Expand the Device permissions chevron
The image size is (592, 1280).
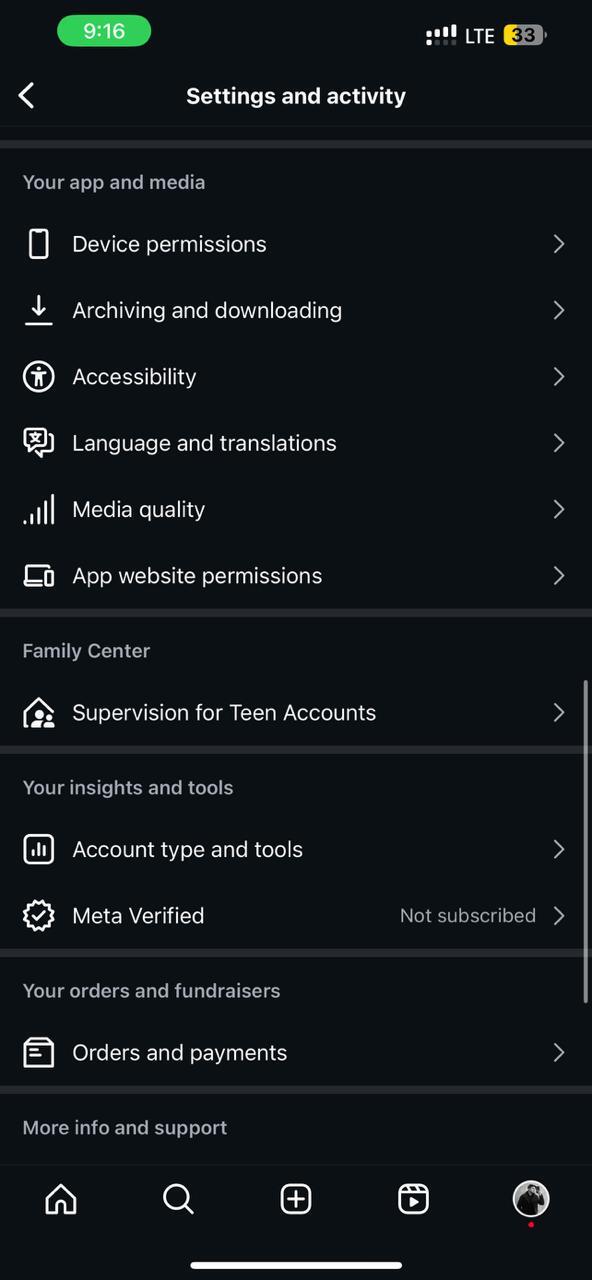click(x=558, y=243)
